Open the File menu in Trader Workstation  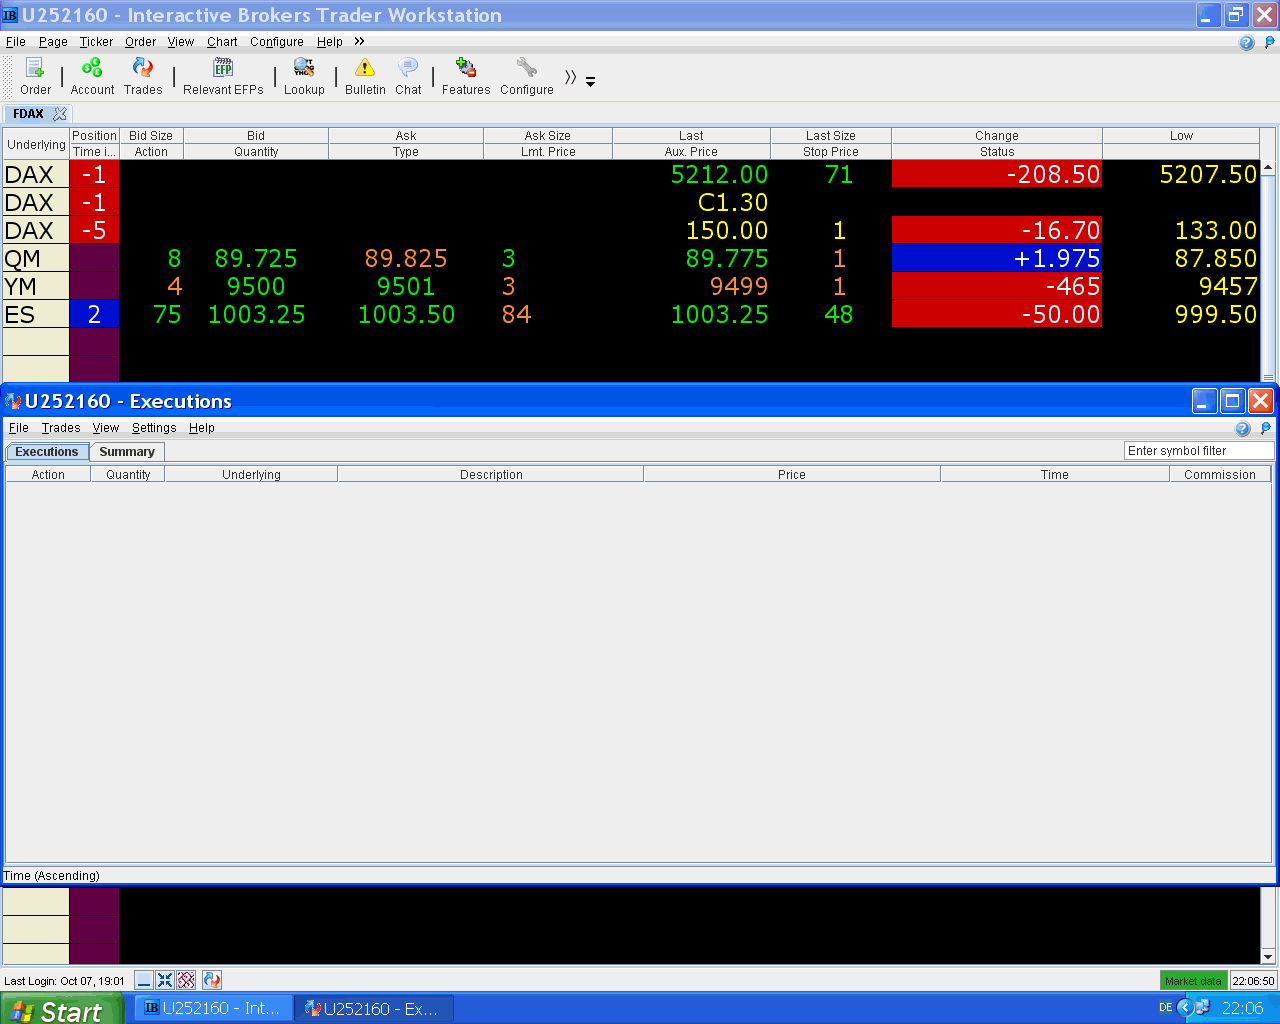(16, 42)
